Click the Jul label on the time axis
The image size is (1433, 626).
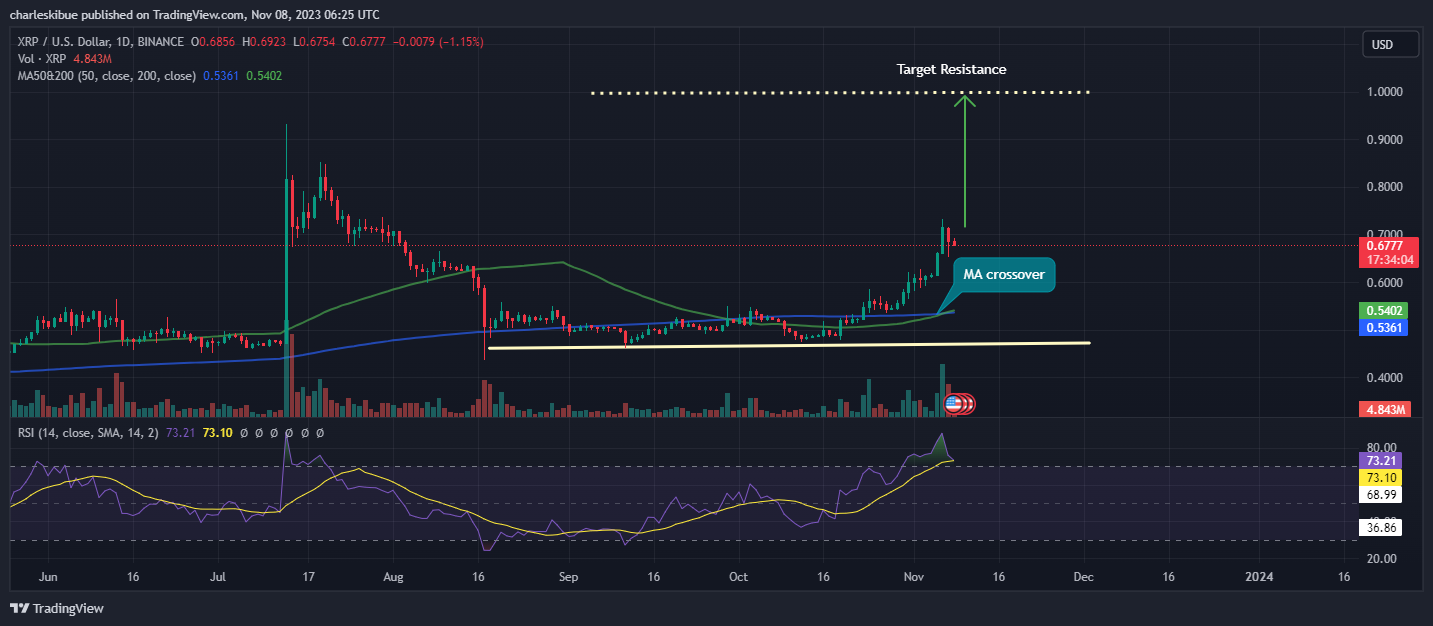217,577
